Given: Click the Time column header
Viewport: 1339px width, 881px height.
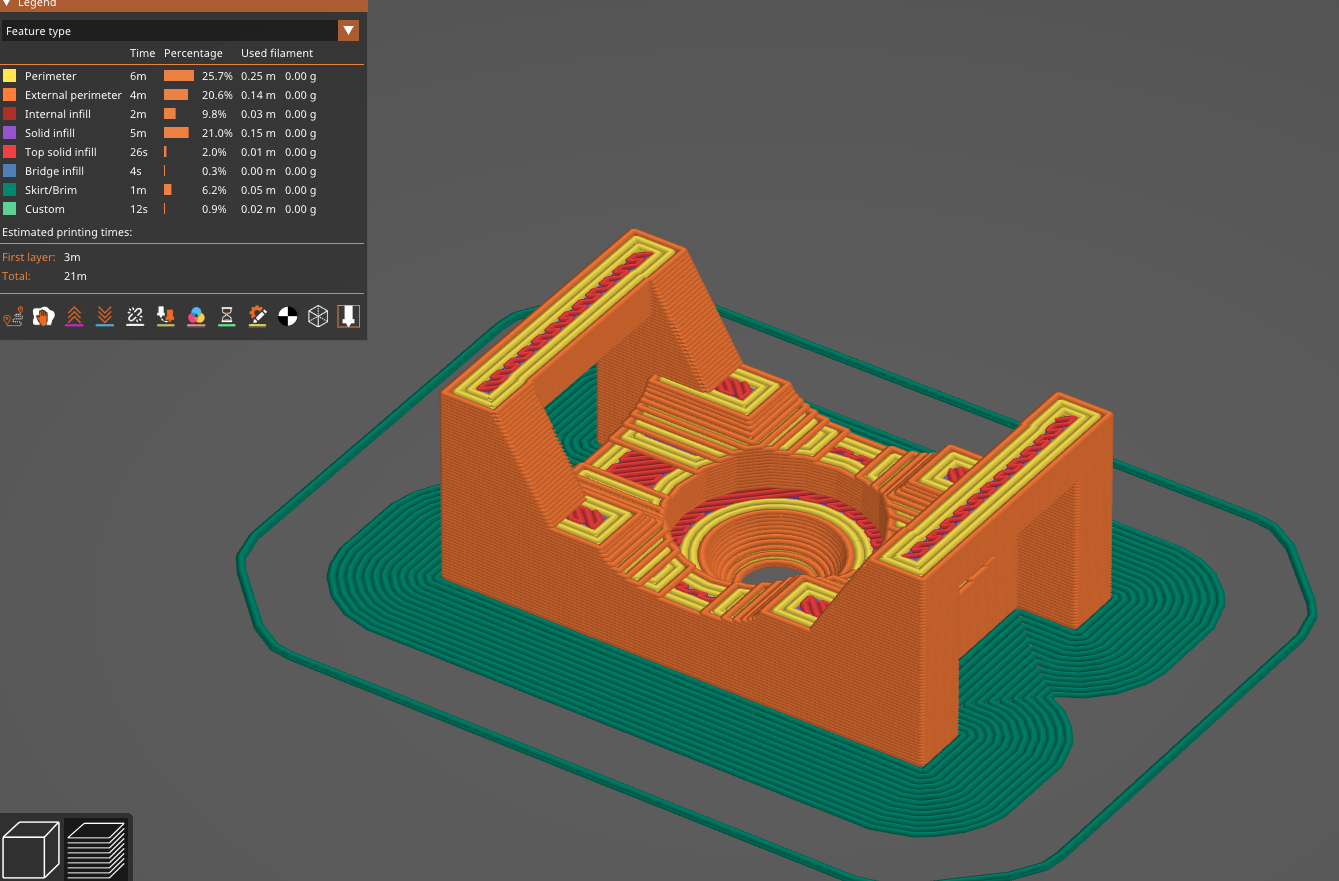Looking at the screenshot, I should (142, 53).
